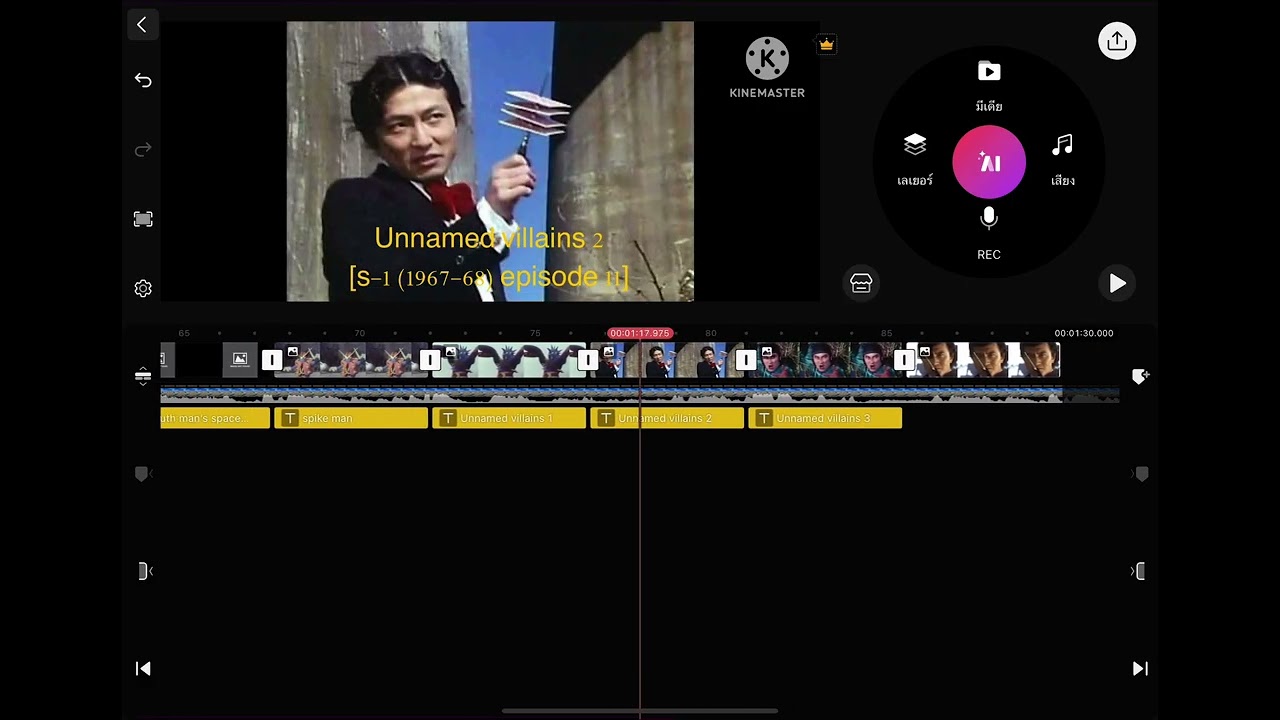Select the 'uth man's space' text layer
This screenshot has width=1280, height=720.
point(215,418)
